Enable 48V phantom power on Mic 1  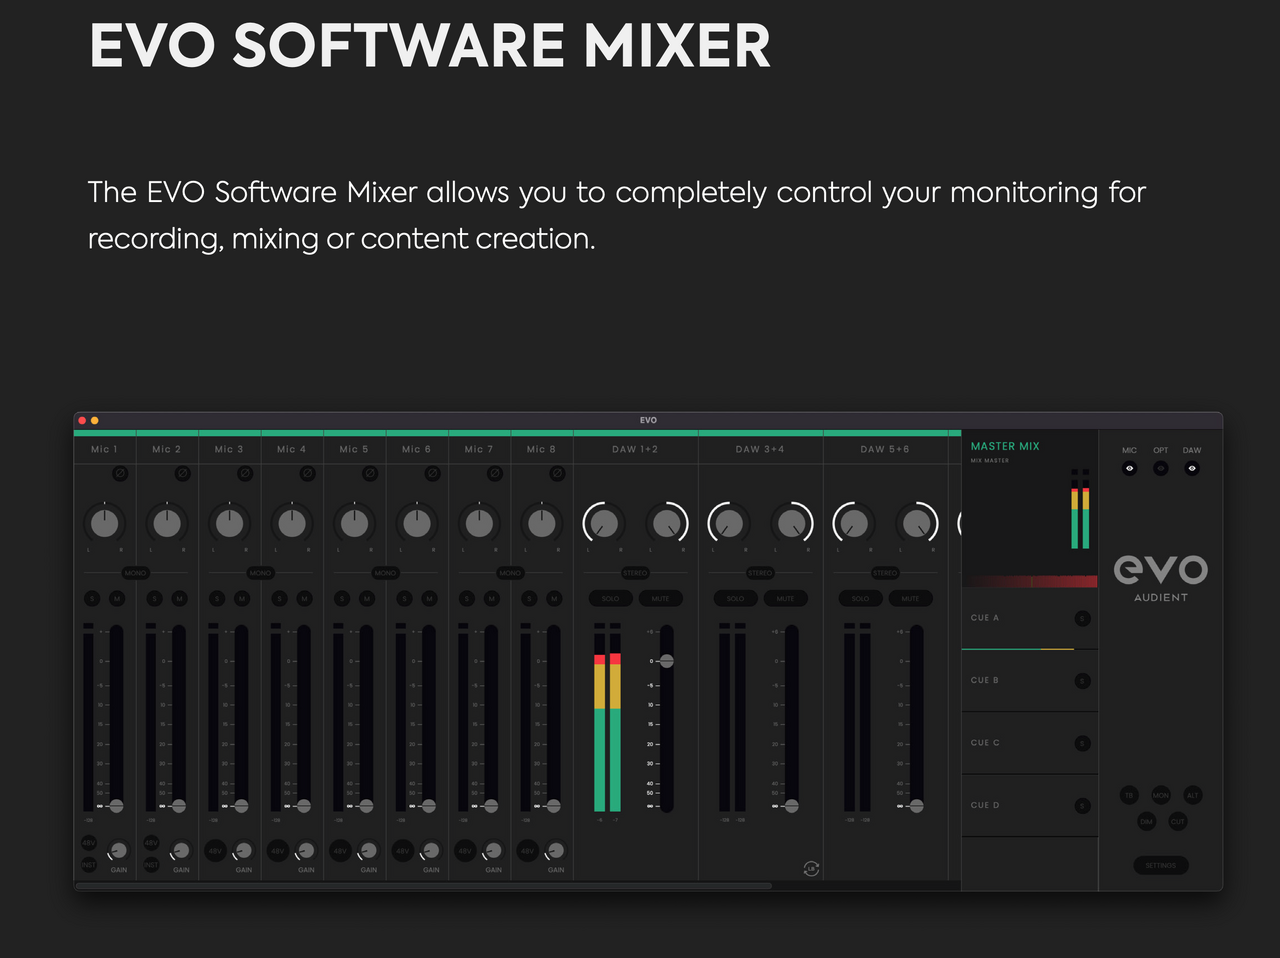tap(89, 843)
